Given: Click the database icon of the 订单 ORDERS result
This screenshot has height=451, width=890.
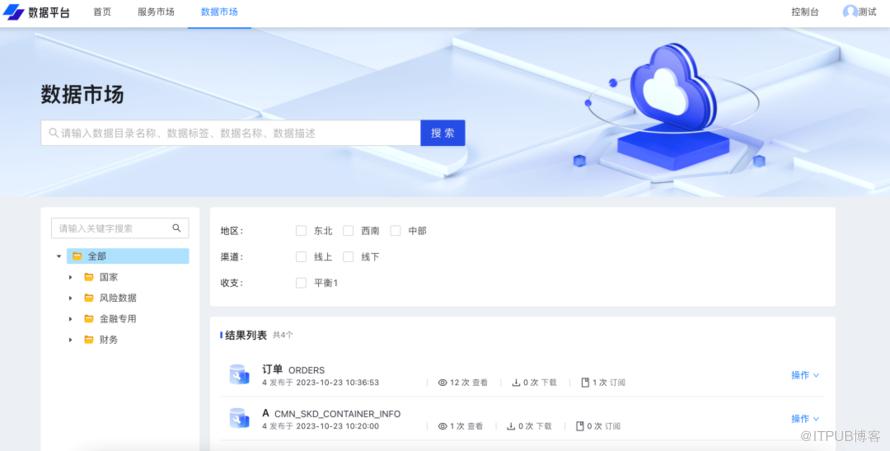Looking at the screenshot, I should (x=239, y=374).
